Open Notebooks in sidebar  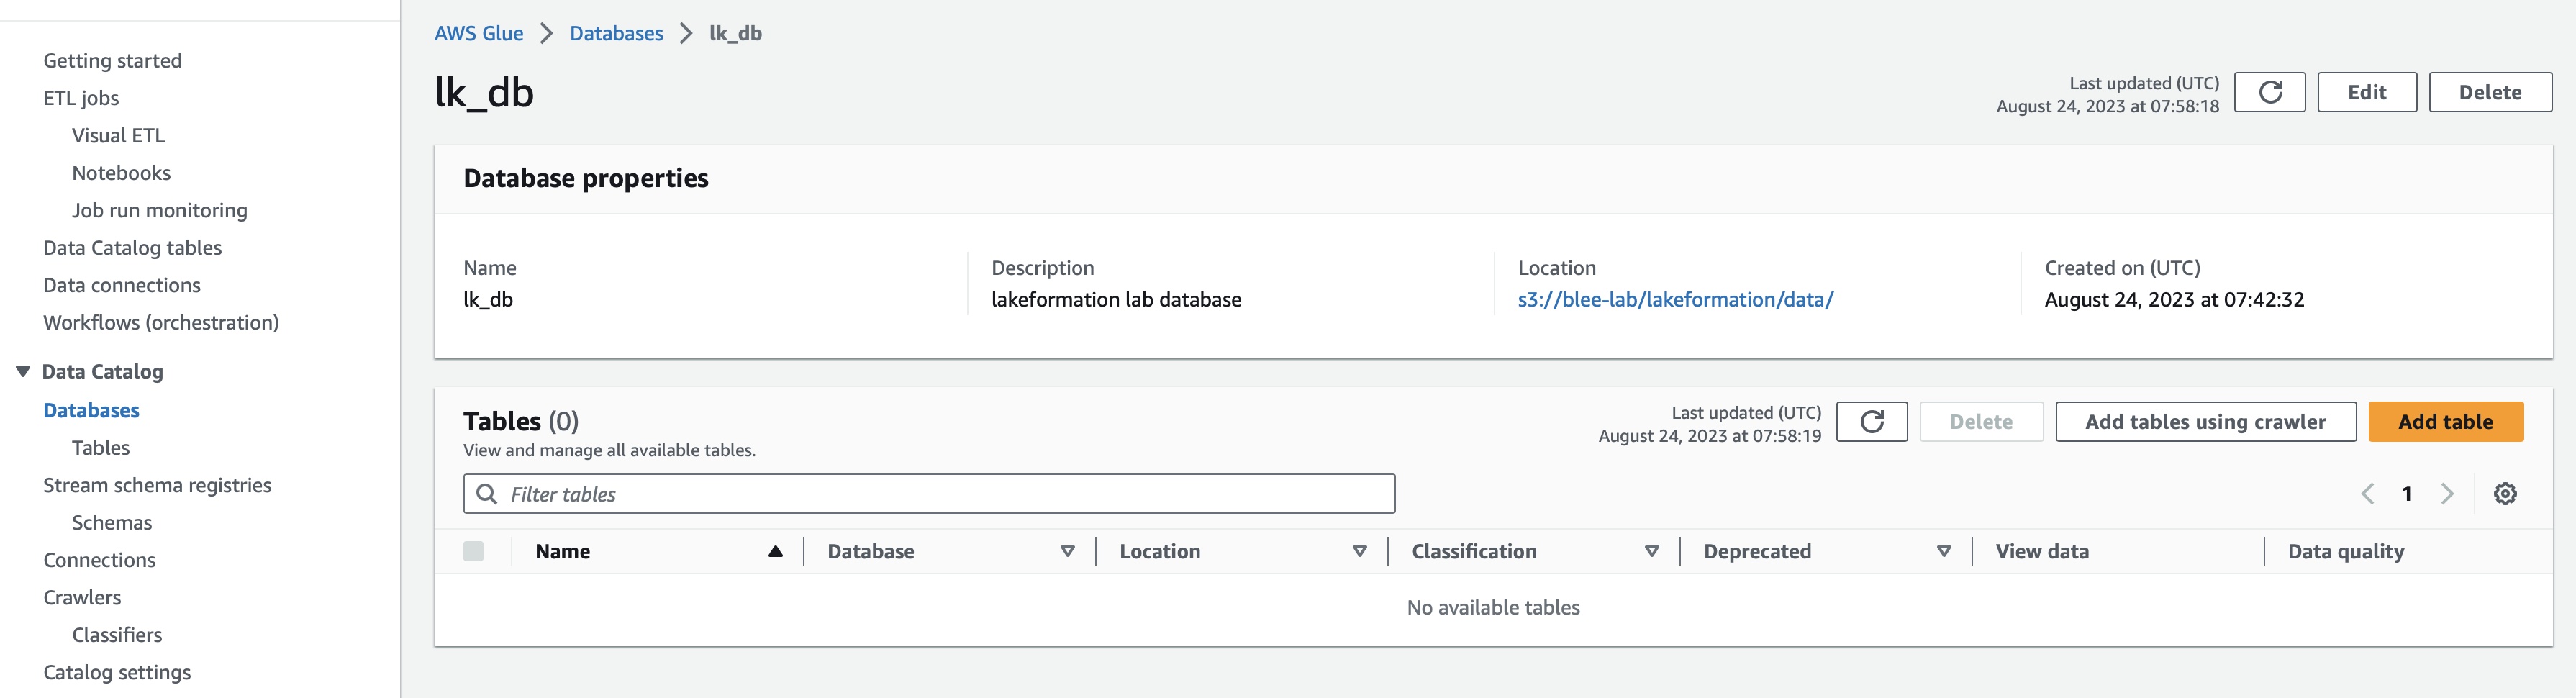(x=121, y=173)
